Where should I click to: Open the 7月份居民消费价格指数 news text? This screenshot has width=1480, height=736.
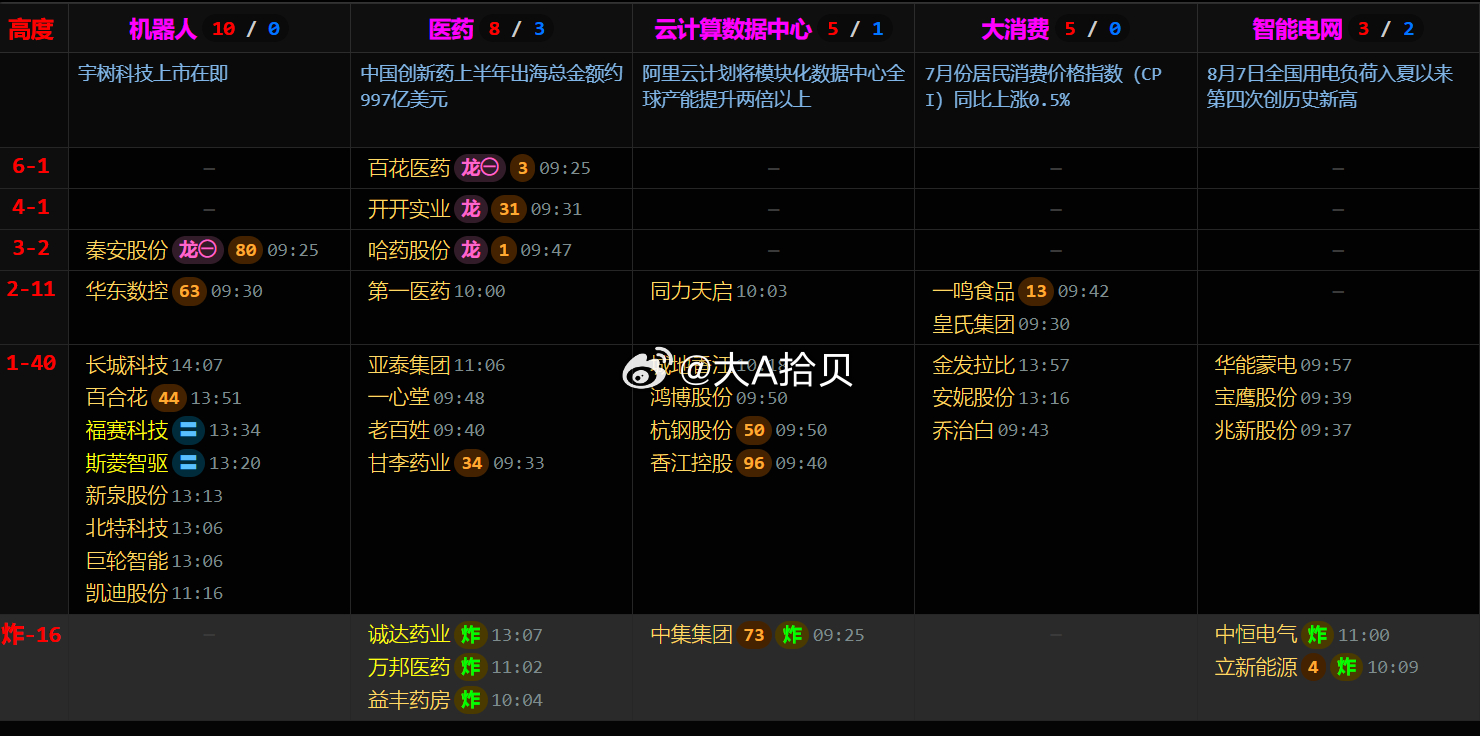[x=1044, y=86]
